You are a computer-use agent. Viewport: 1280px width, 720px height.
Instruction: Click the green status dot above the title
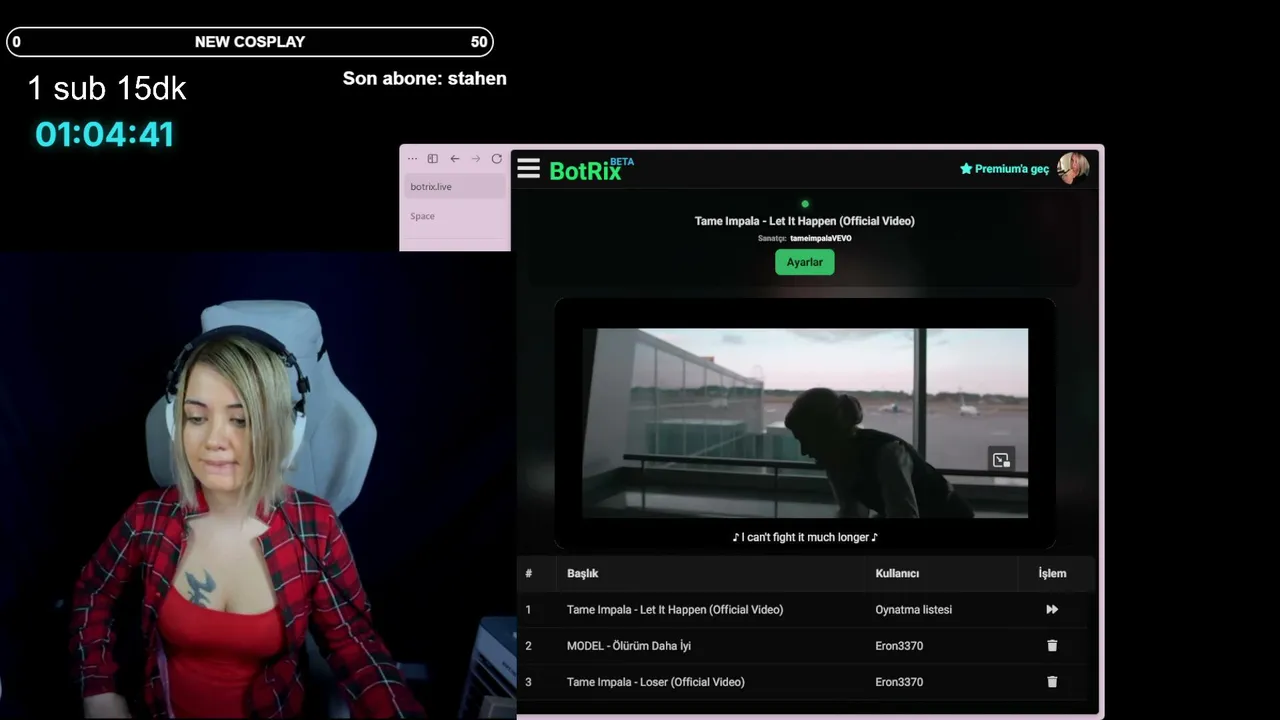coord(805,204)
